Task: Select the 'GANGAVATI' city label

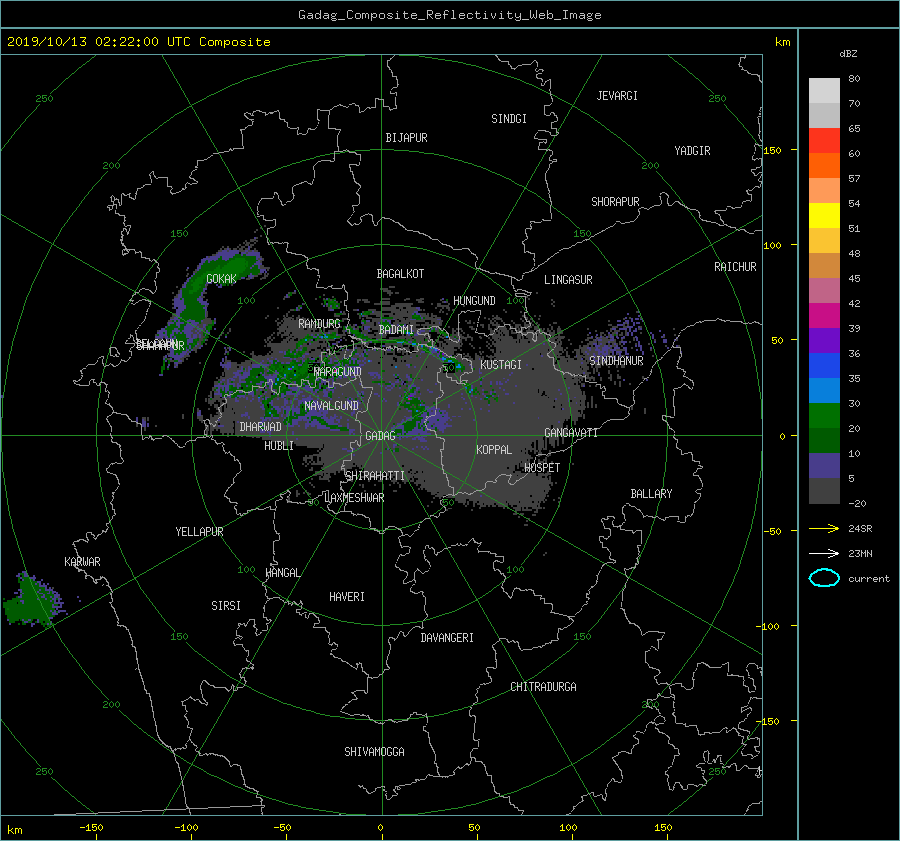Action: (571, 433)
